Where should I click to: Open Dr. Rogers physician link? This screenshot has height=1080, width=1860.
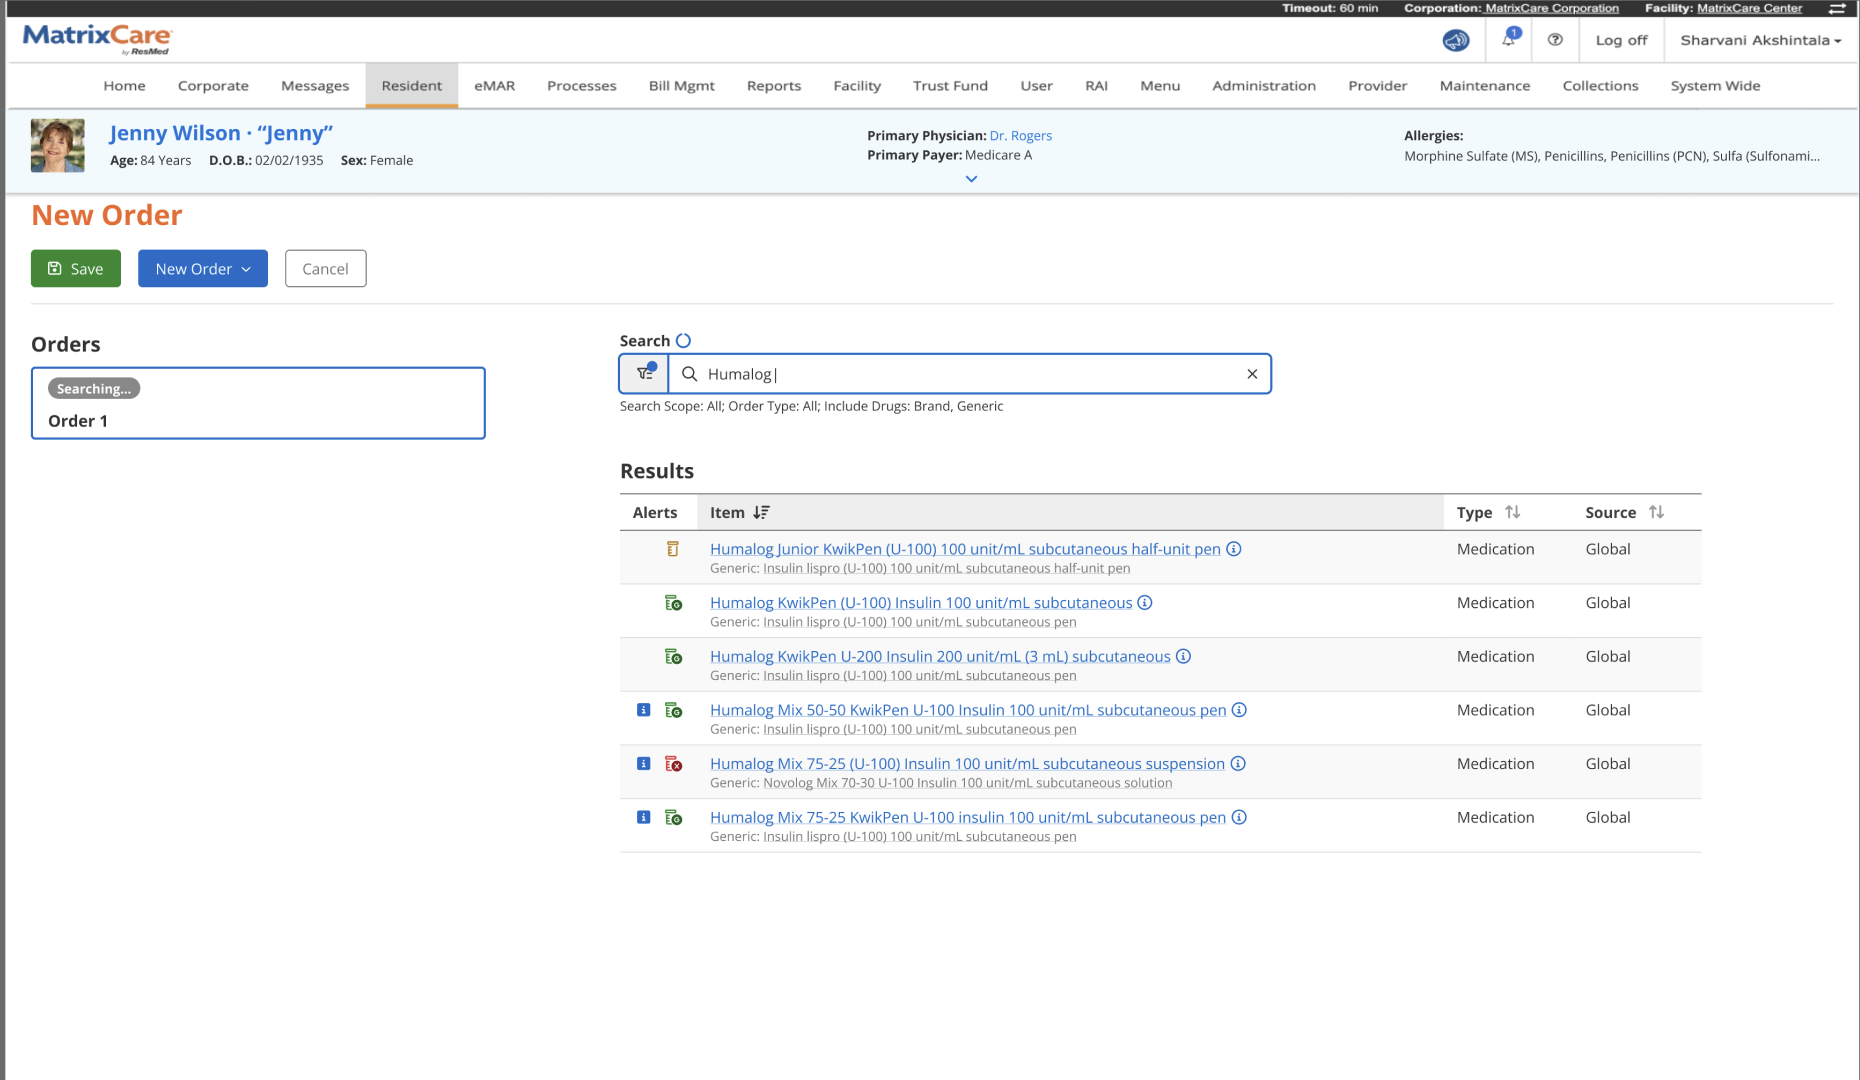(1021, 136)
